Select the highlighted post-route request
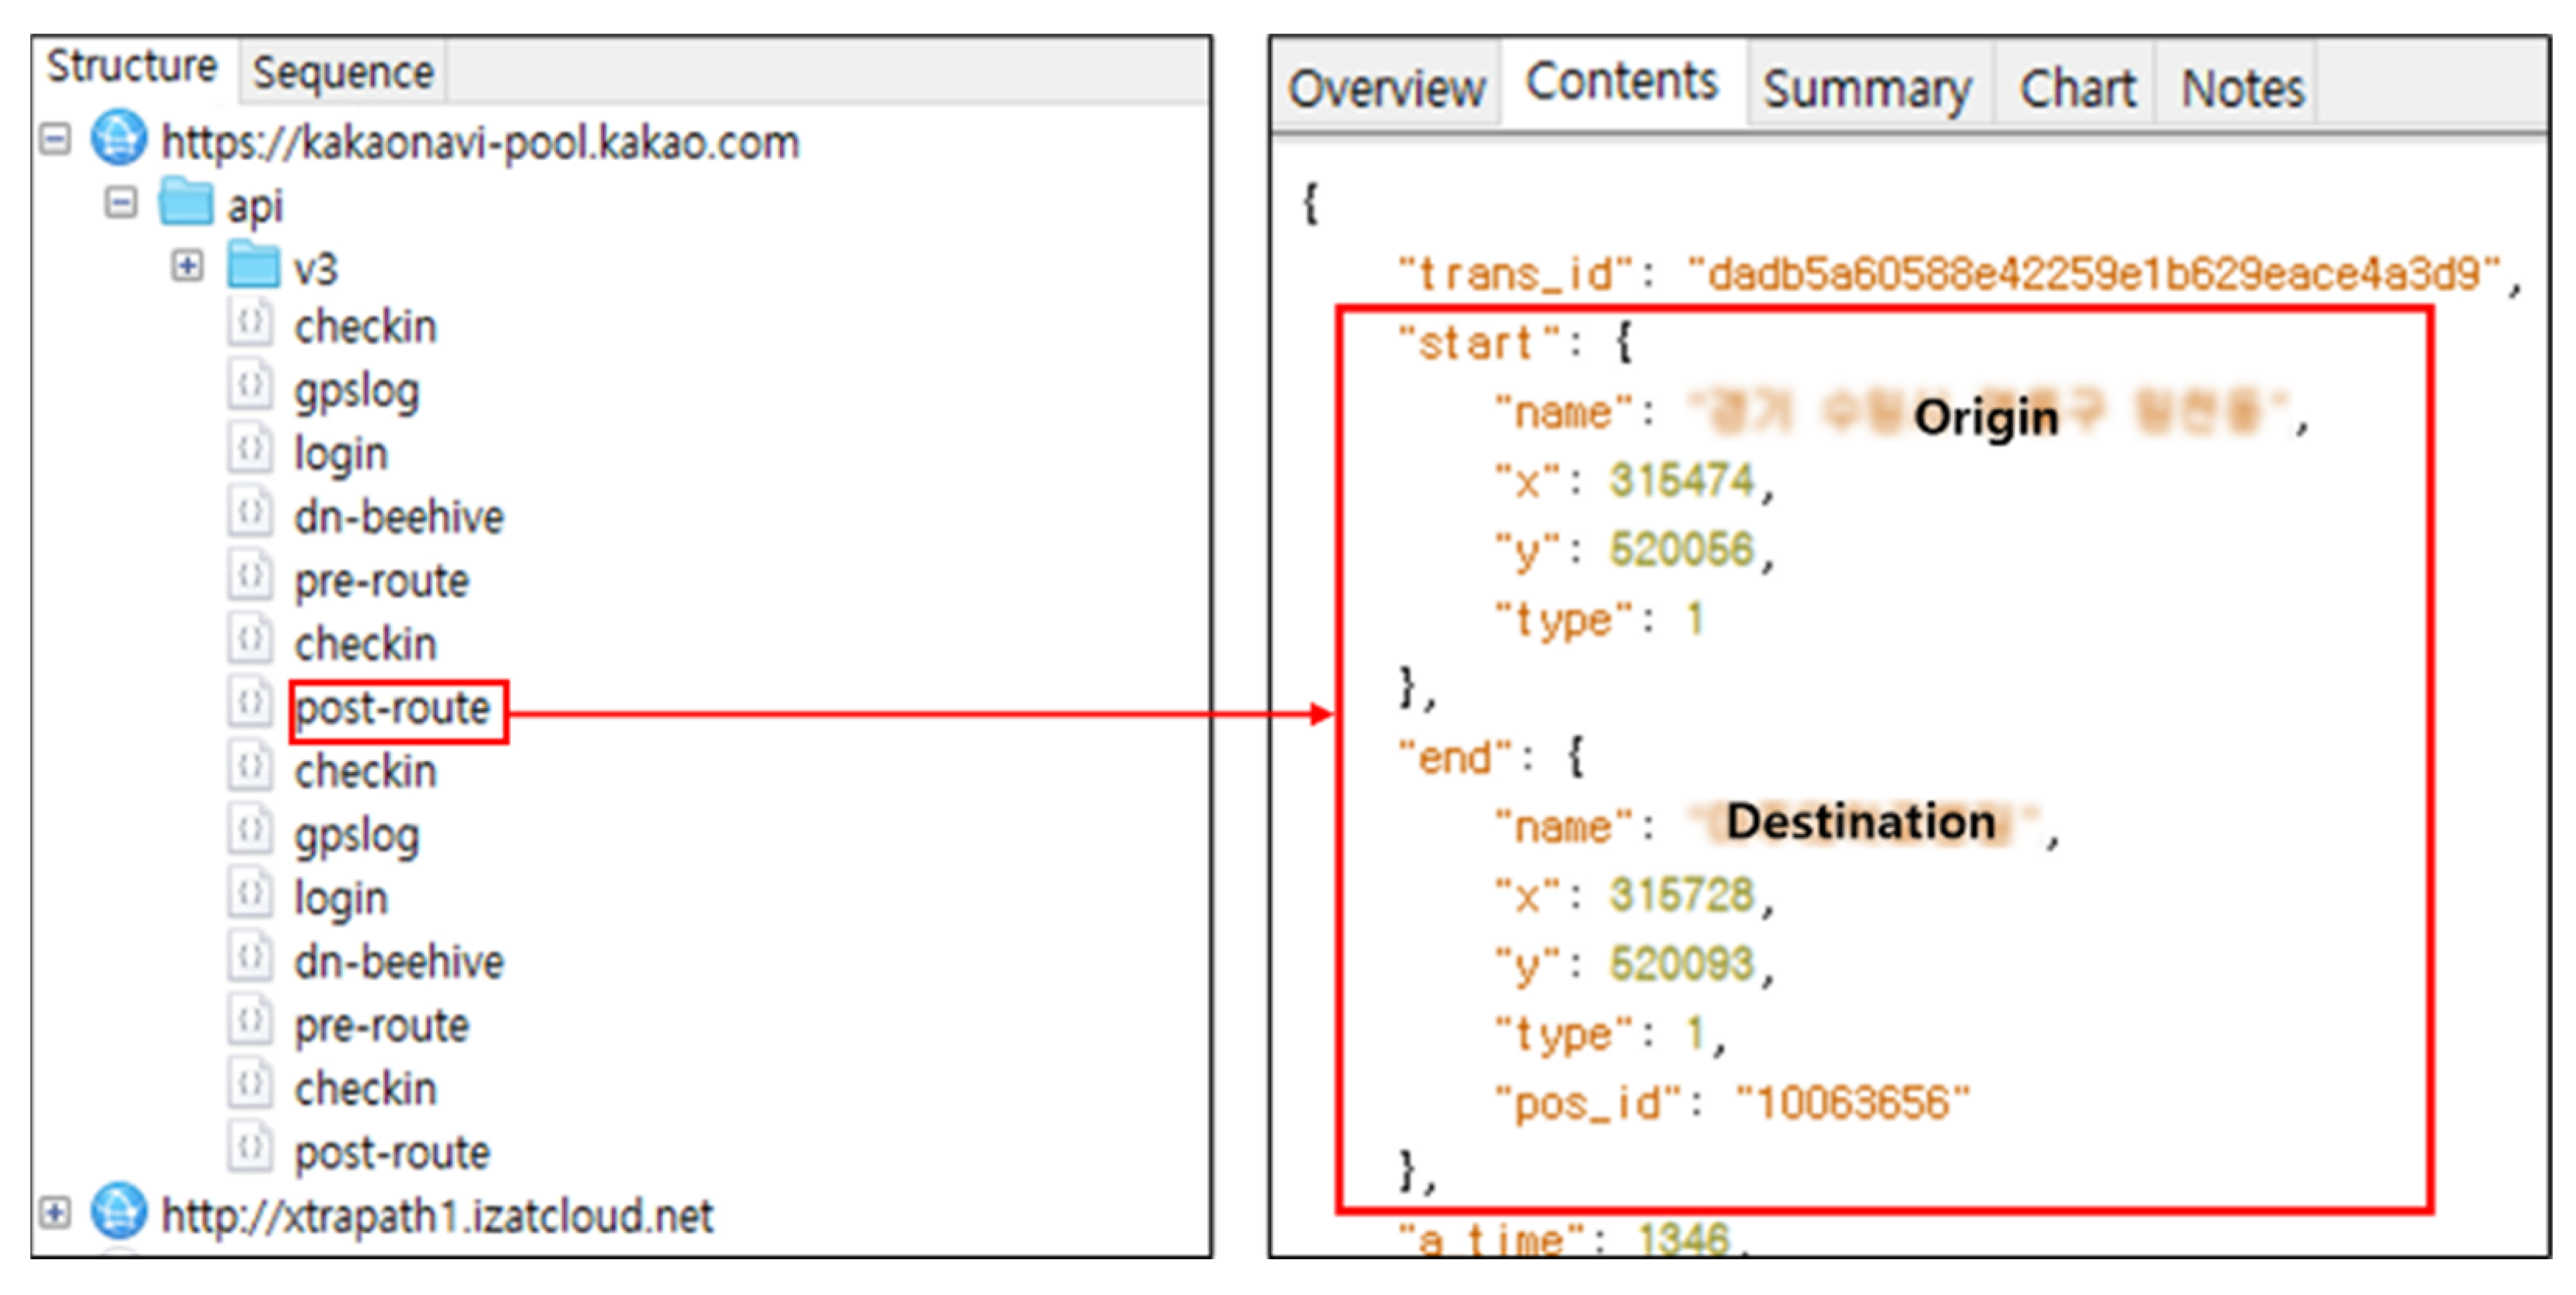2576x1295 pixels. tap(393, 709)
